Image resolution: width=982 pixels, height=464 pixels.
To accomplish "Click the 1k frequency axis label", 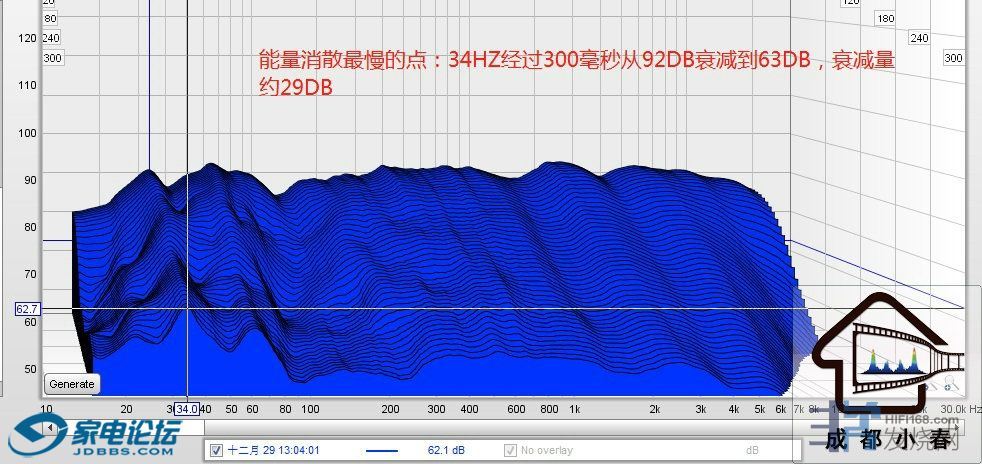I will pos(574,409).
